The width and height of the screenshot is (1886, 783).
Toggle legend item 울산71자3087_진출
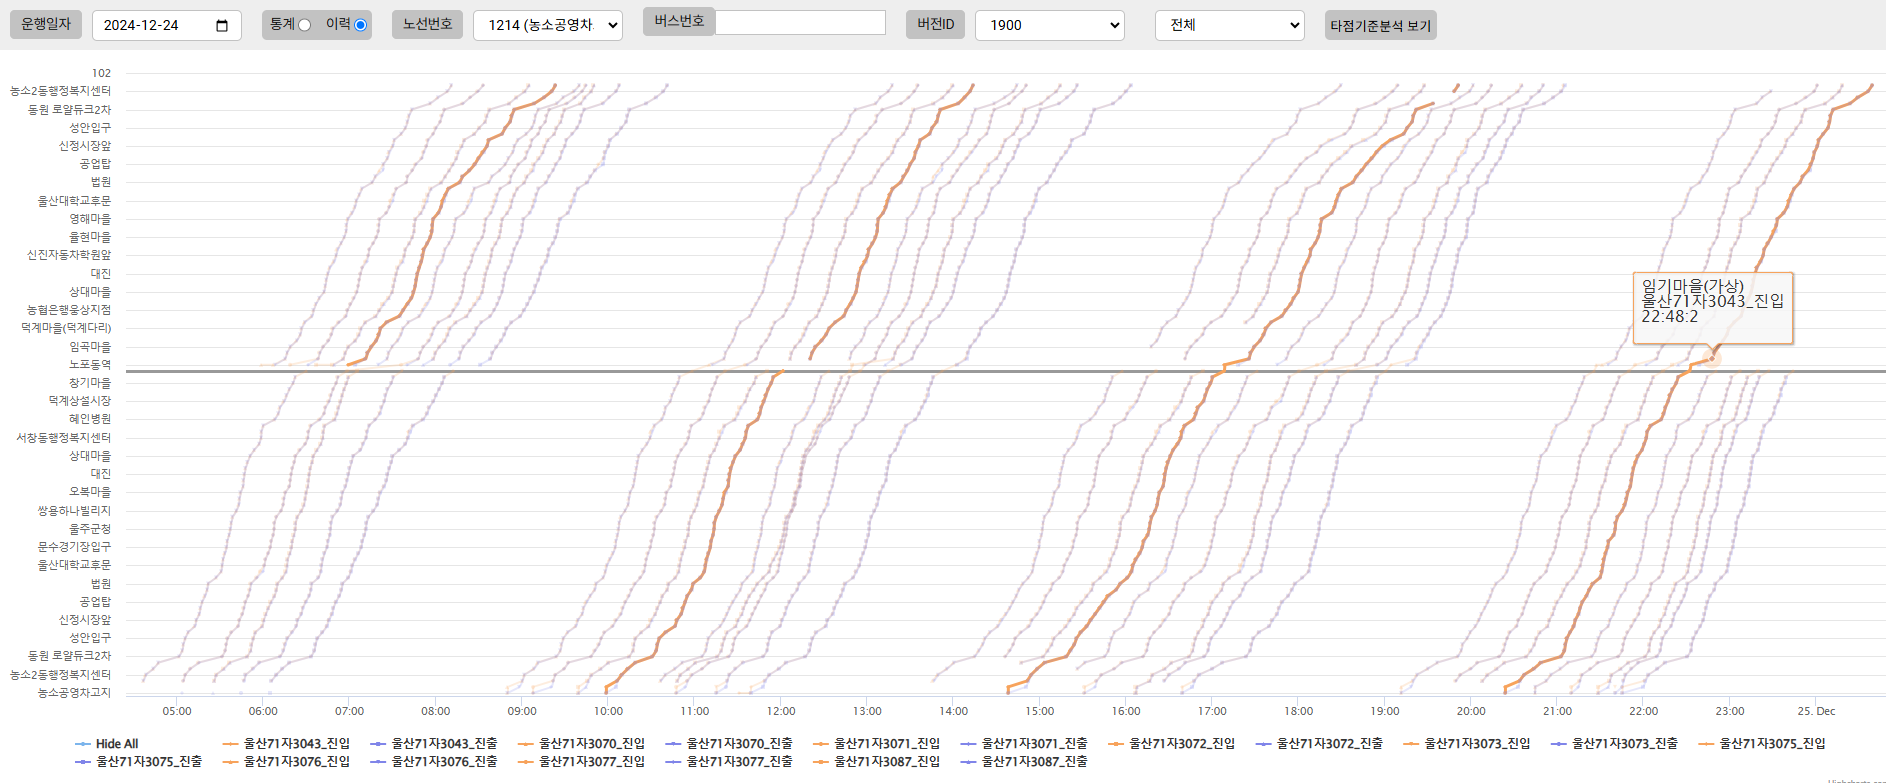coord(1034,762)
